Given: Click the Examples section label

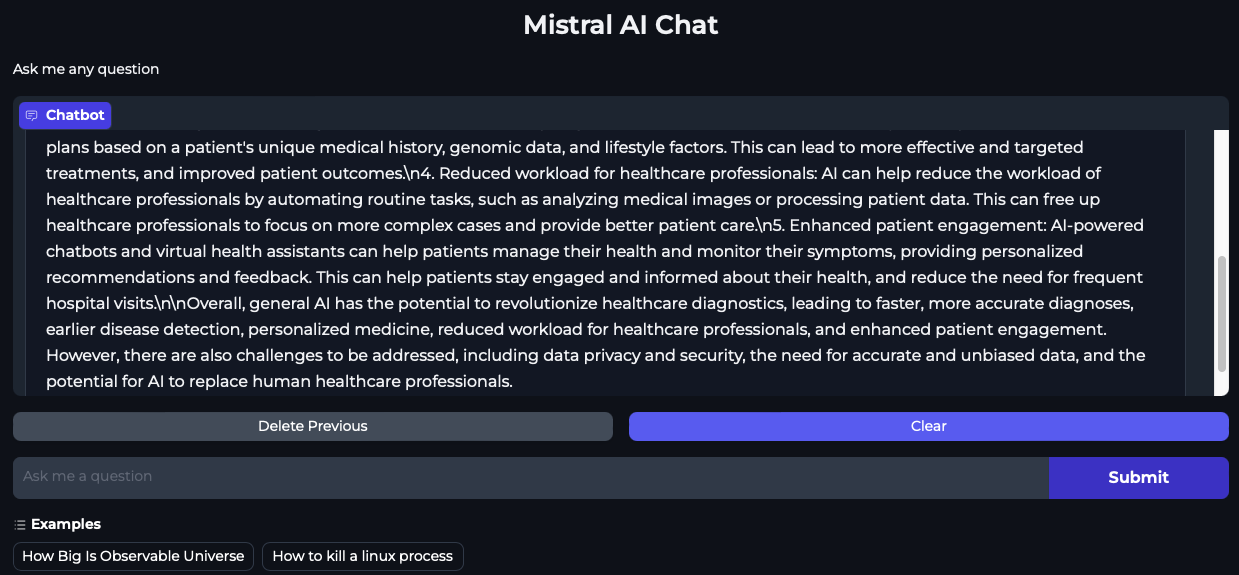Looking at the screenshot, I should [x=66, y=524].
